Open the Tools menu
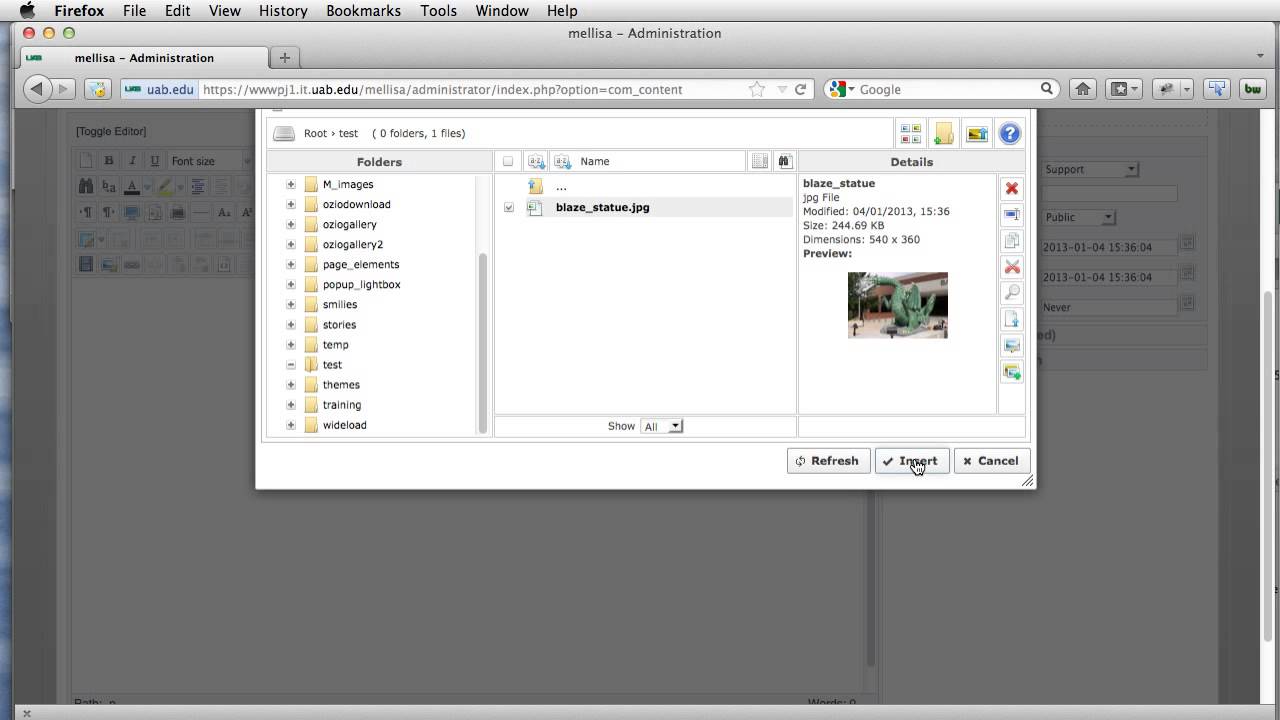Viewport: 1280px width, 720px height. (438, 11)
